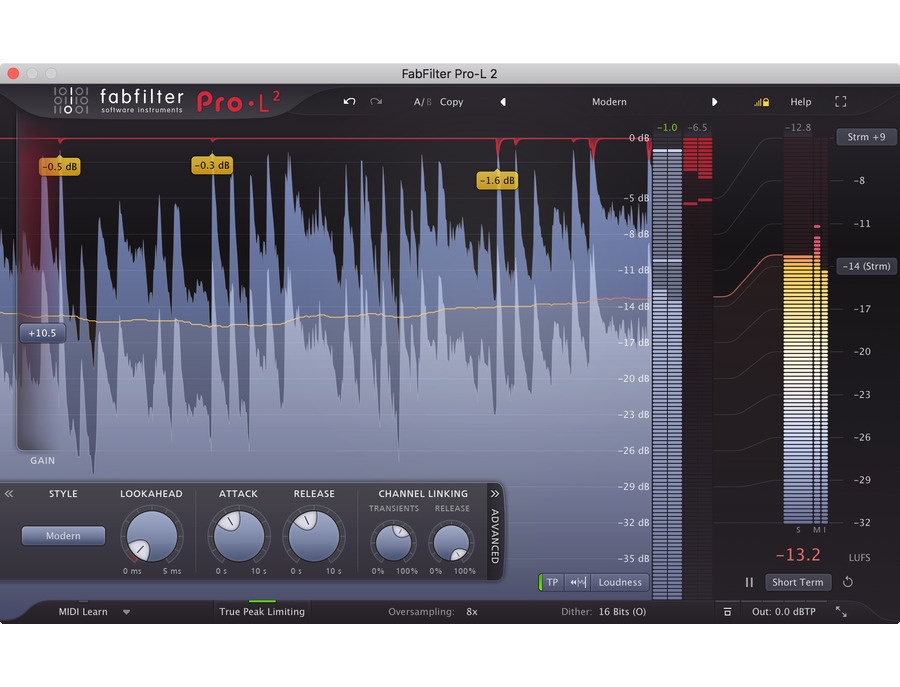Click the yellow MIDI learn lock icon

tap(762, 102)
